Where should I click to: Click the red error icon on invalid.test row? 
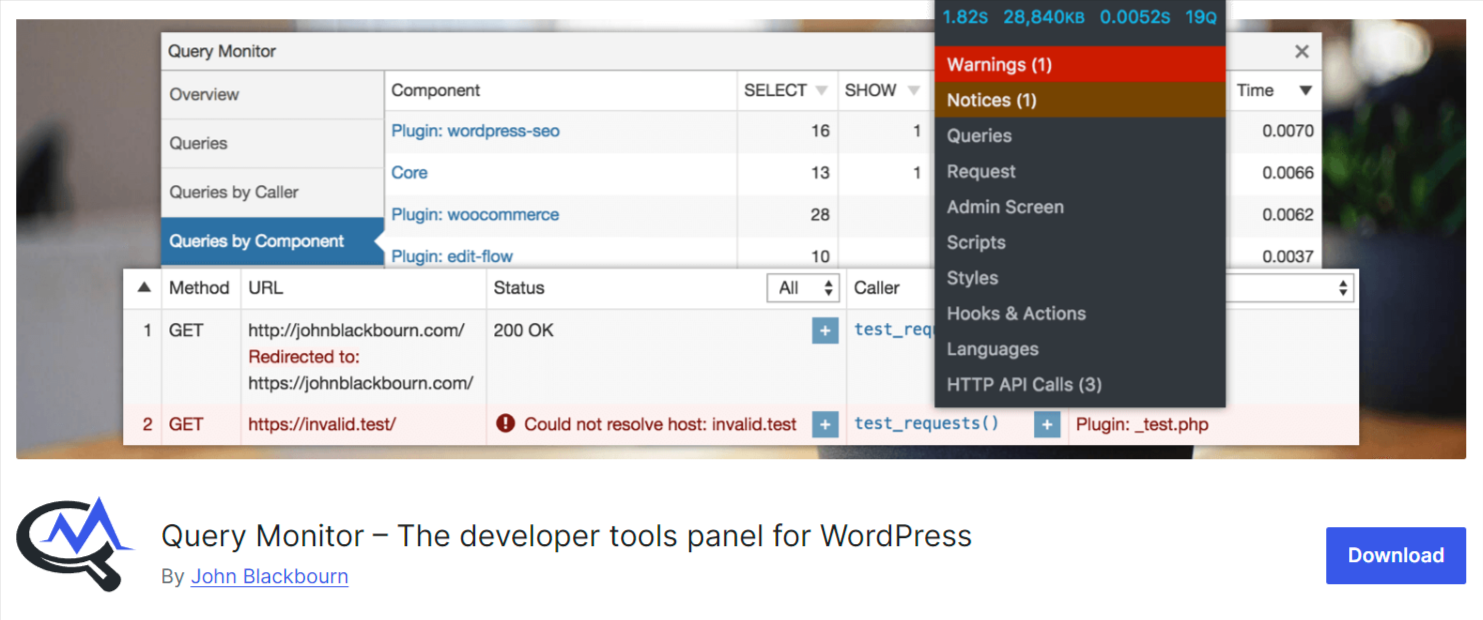tap(505, 425)
